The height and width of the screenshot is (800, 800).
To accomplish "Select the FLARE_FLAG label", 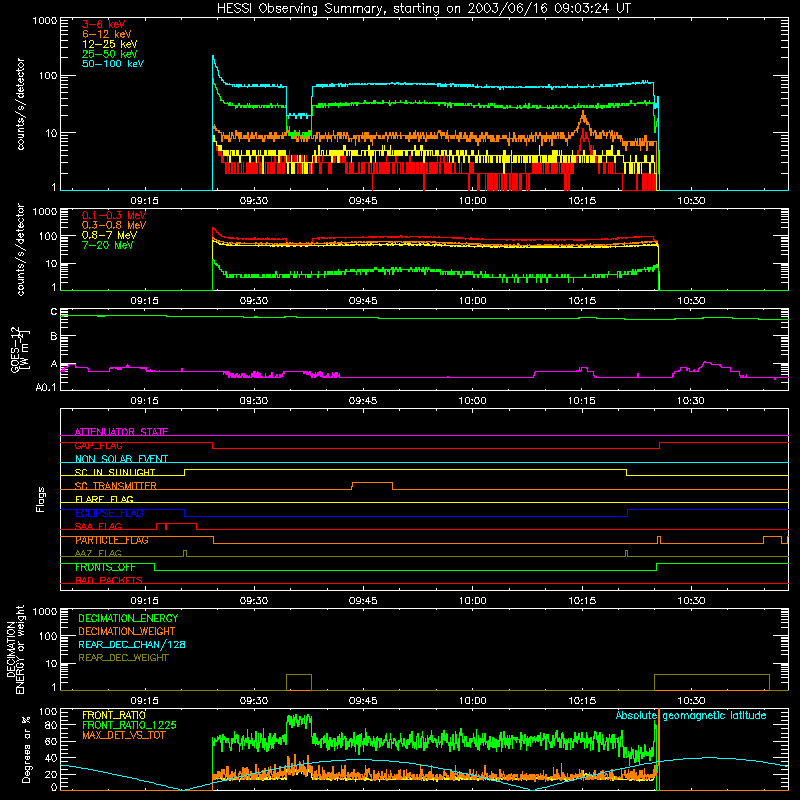I will 104,499.
